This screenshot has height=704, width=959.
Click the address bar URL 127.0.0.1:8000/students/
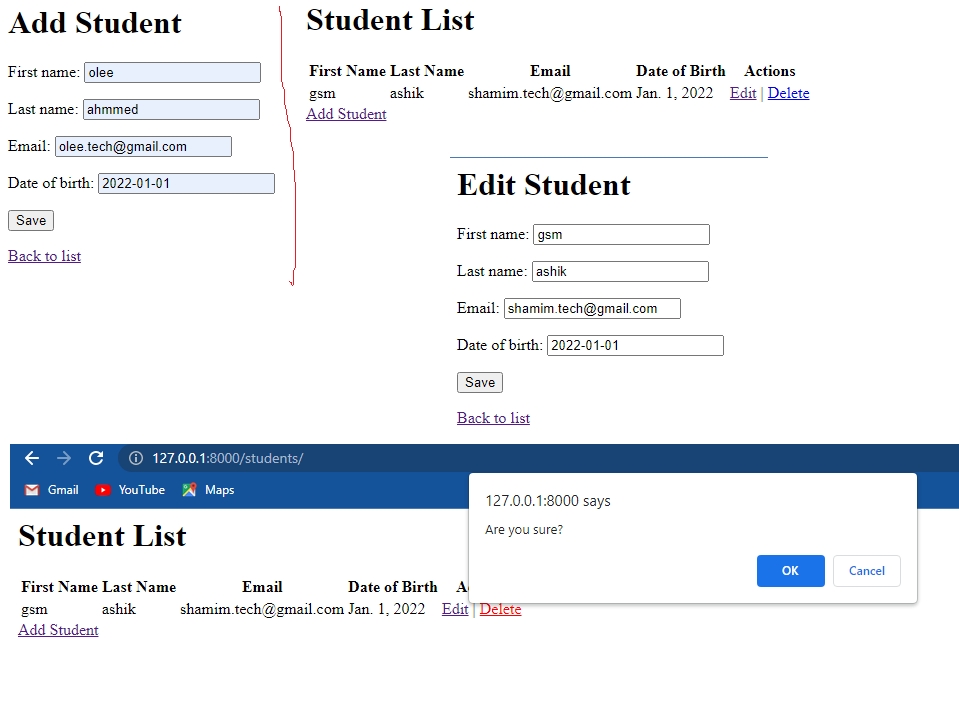[227, 458]
